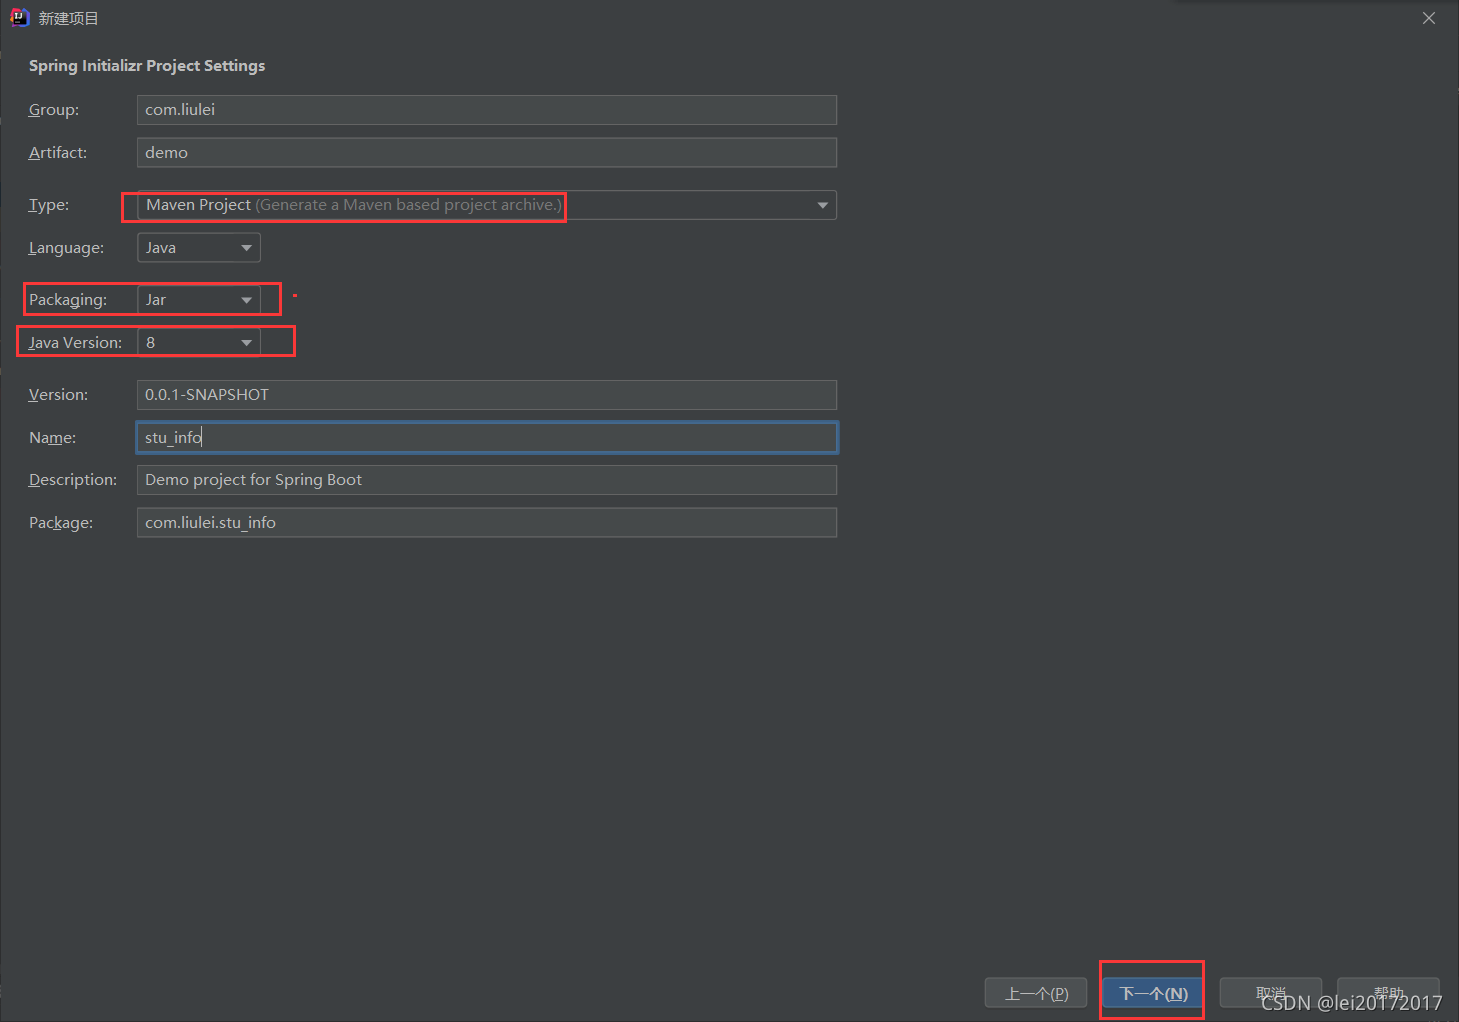This screenshot has height=1022, width=1459.
Task: Click the Type label
Action: click(x=49, y=205)
